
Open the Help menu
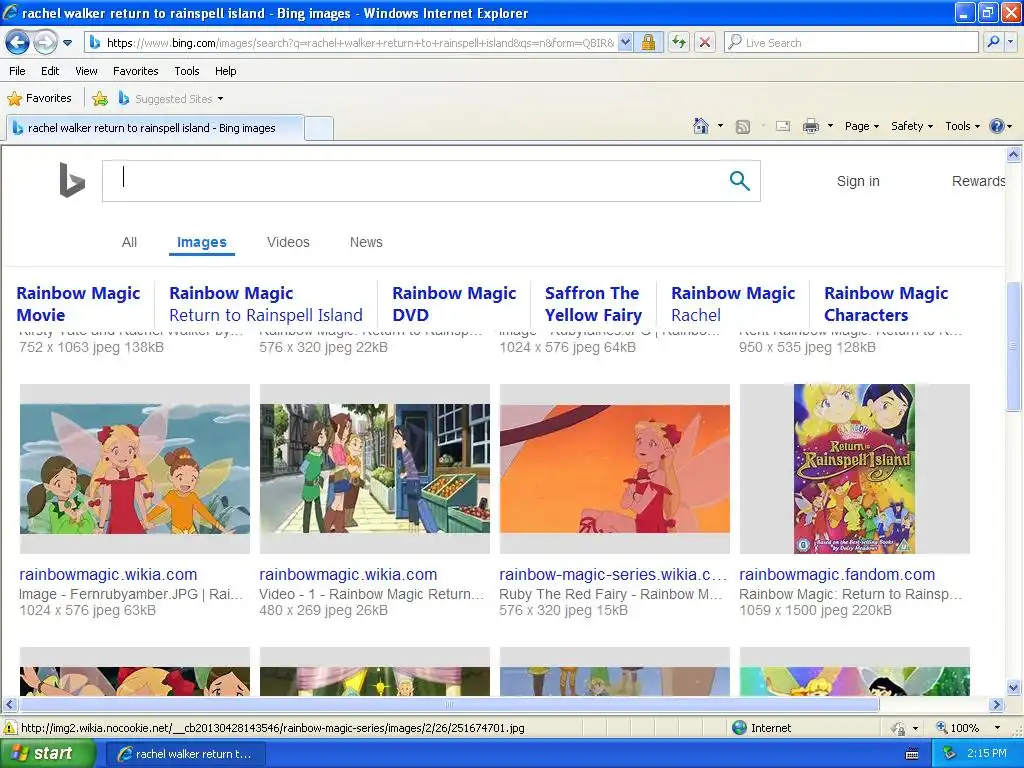point(225,71)
